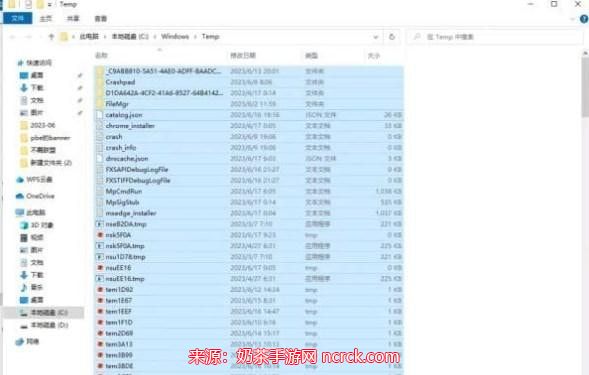Switch to the View ribbon tab
Viewport: 589px width, 375px height.
pos(101,18)
